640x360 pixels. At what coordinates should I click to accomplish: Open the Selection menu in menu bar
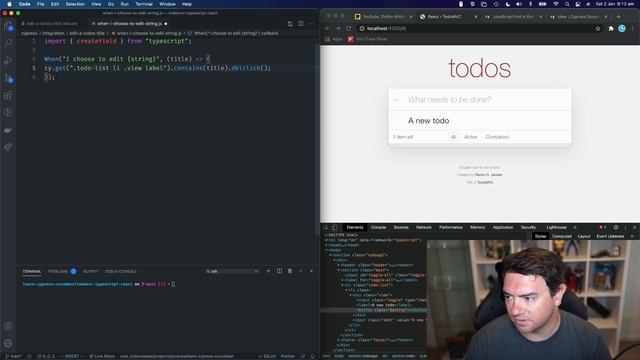coord(75,4)
